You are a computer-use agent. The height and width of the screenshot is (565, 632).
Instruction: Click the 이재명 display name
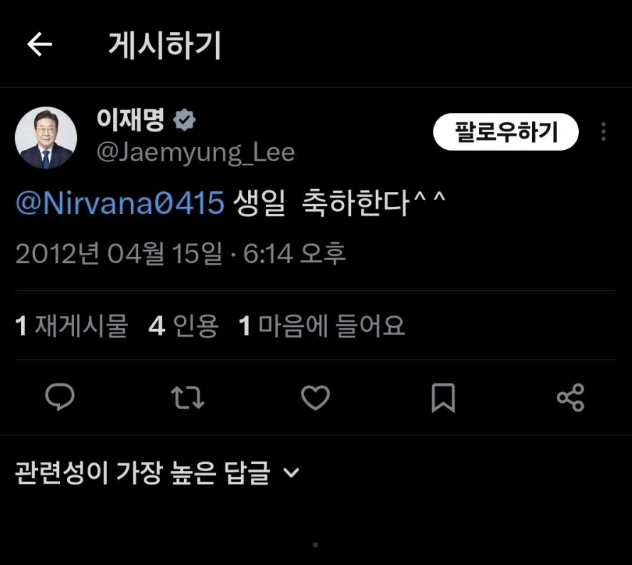(131, 121)
